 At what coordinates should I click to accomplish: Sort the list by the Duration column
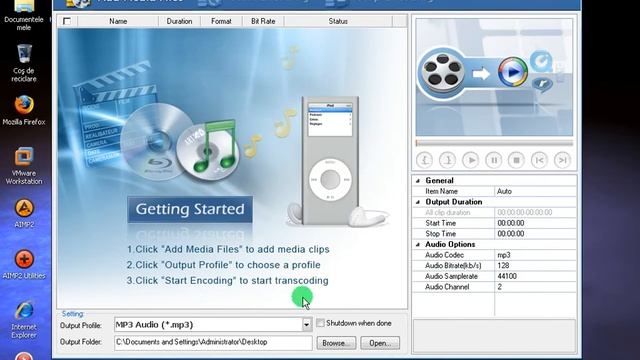coord(179,21)
